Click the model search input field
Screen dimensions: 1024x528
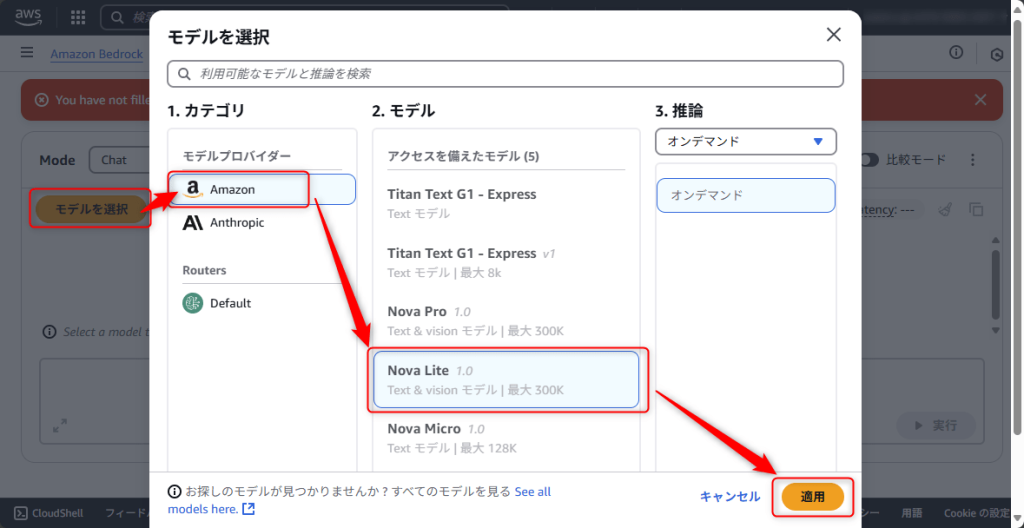505,74
